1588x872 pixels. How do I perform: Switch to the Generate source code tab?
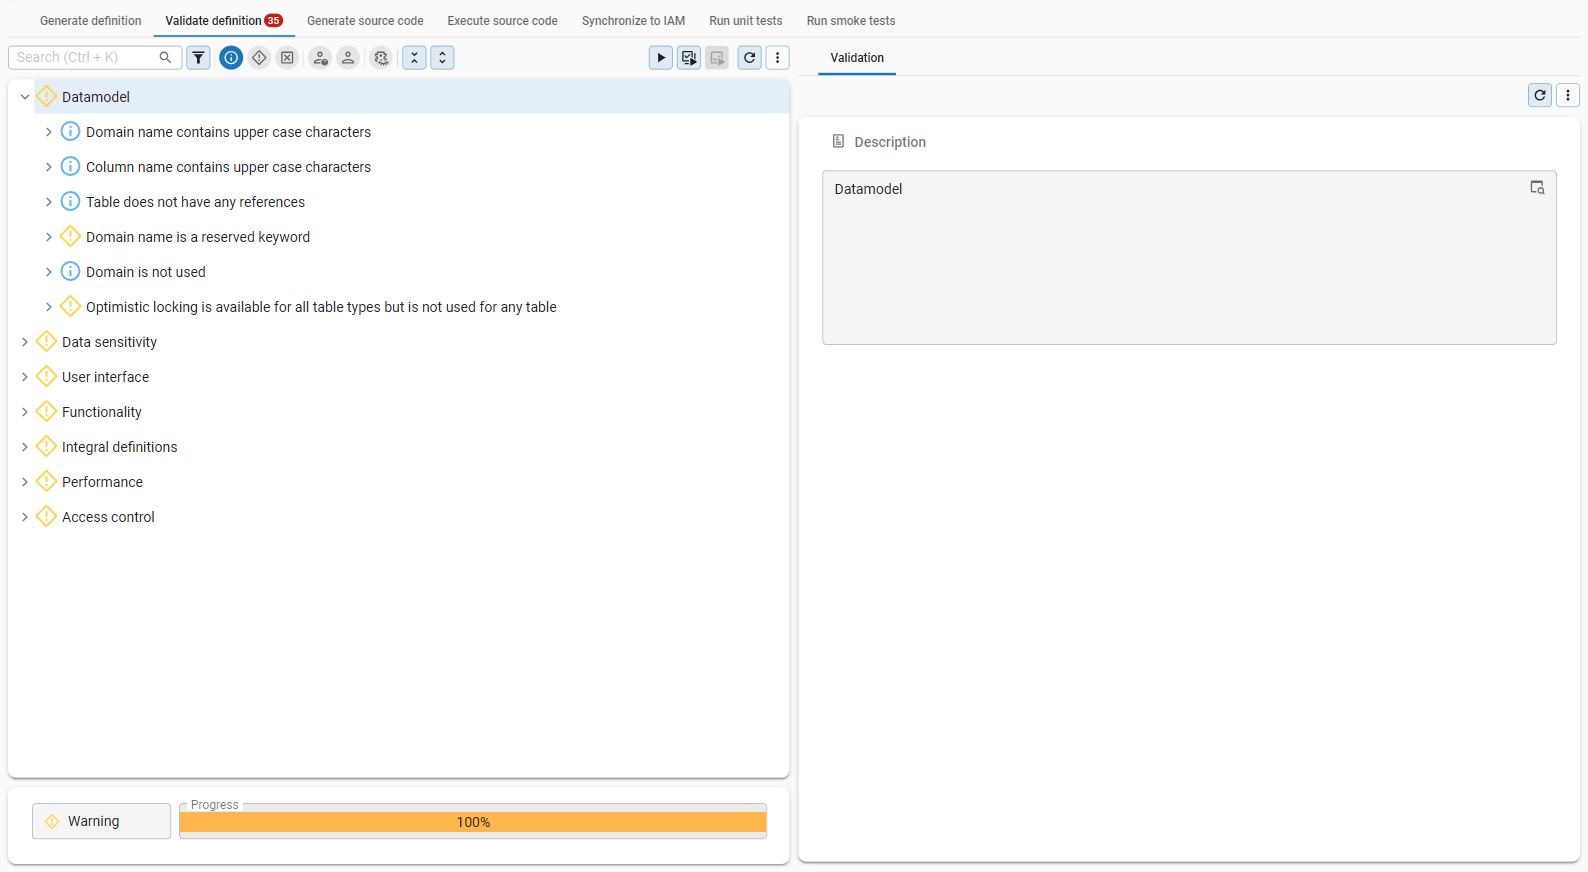(x=365, y=21)
